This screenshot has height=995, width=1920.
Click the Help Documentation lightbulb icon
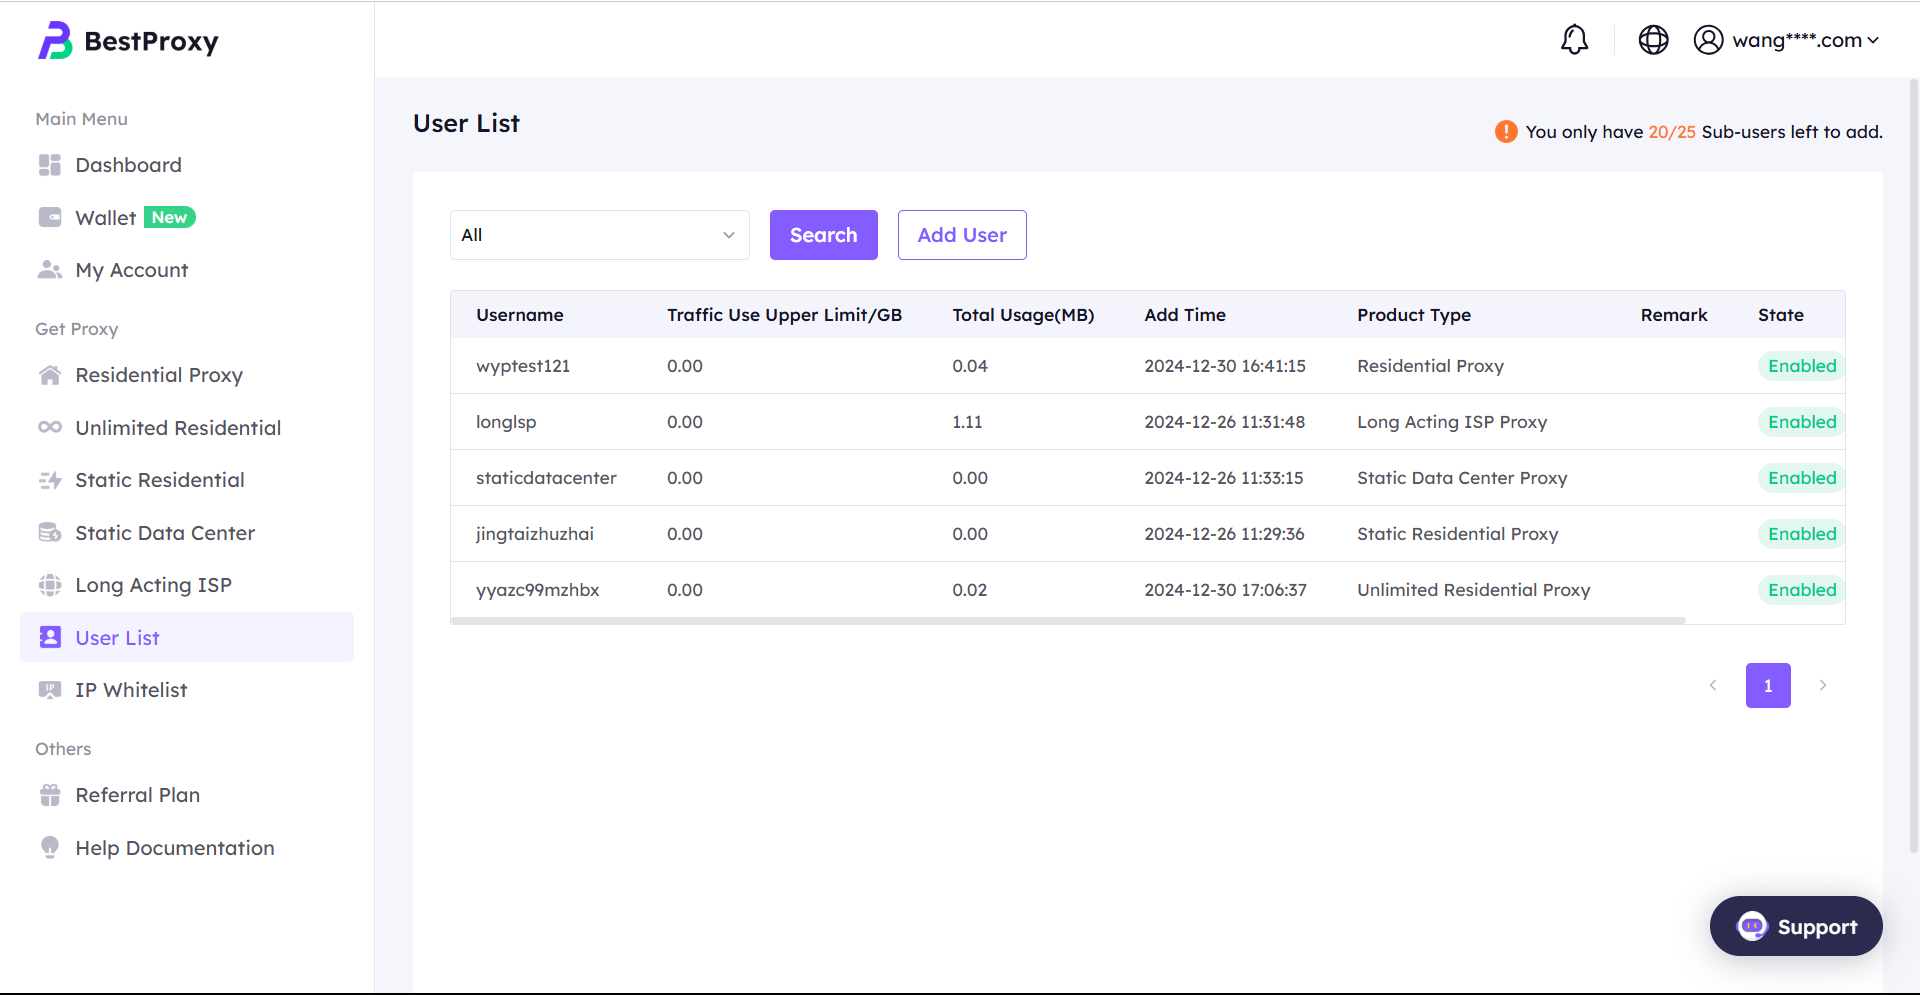coord(50,847)
